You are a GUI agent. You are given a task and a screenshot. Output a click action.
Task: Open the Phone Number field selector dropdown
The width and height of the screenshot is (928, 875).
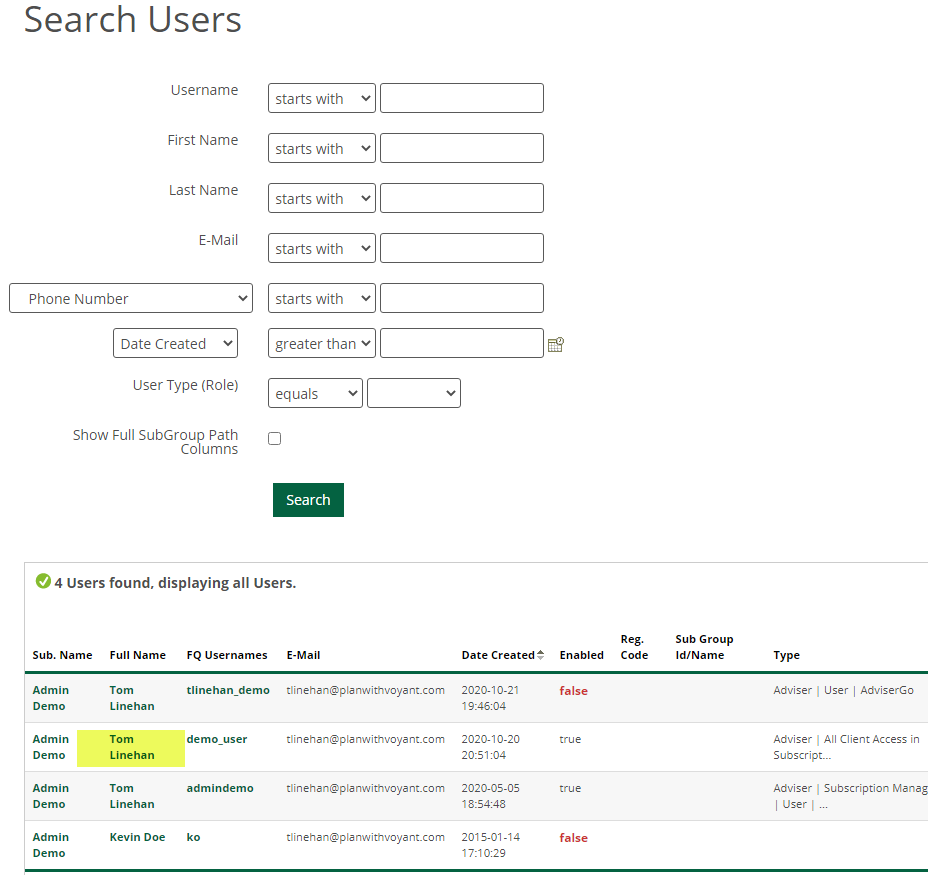point(131,298)
